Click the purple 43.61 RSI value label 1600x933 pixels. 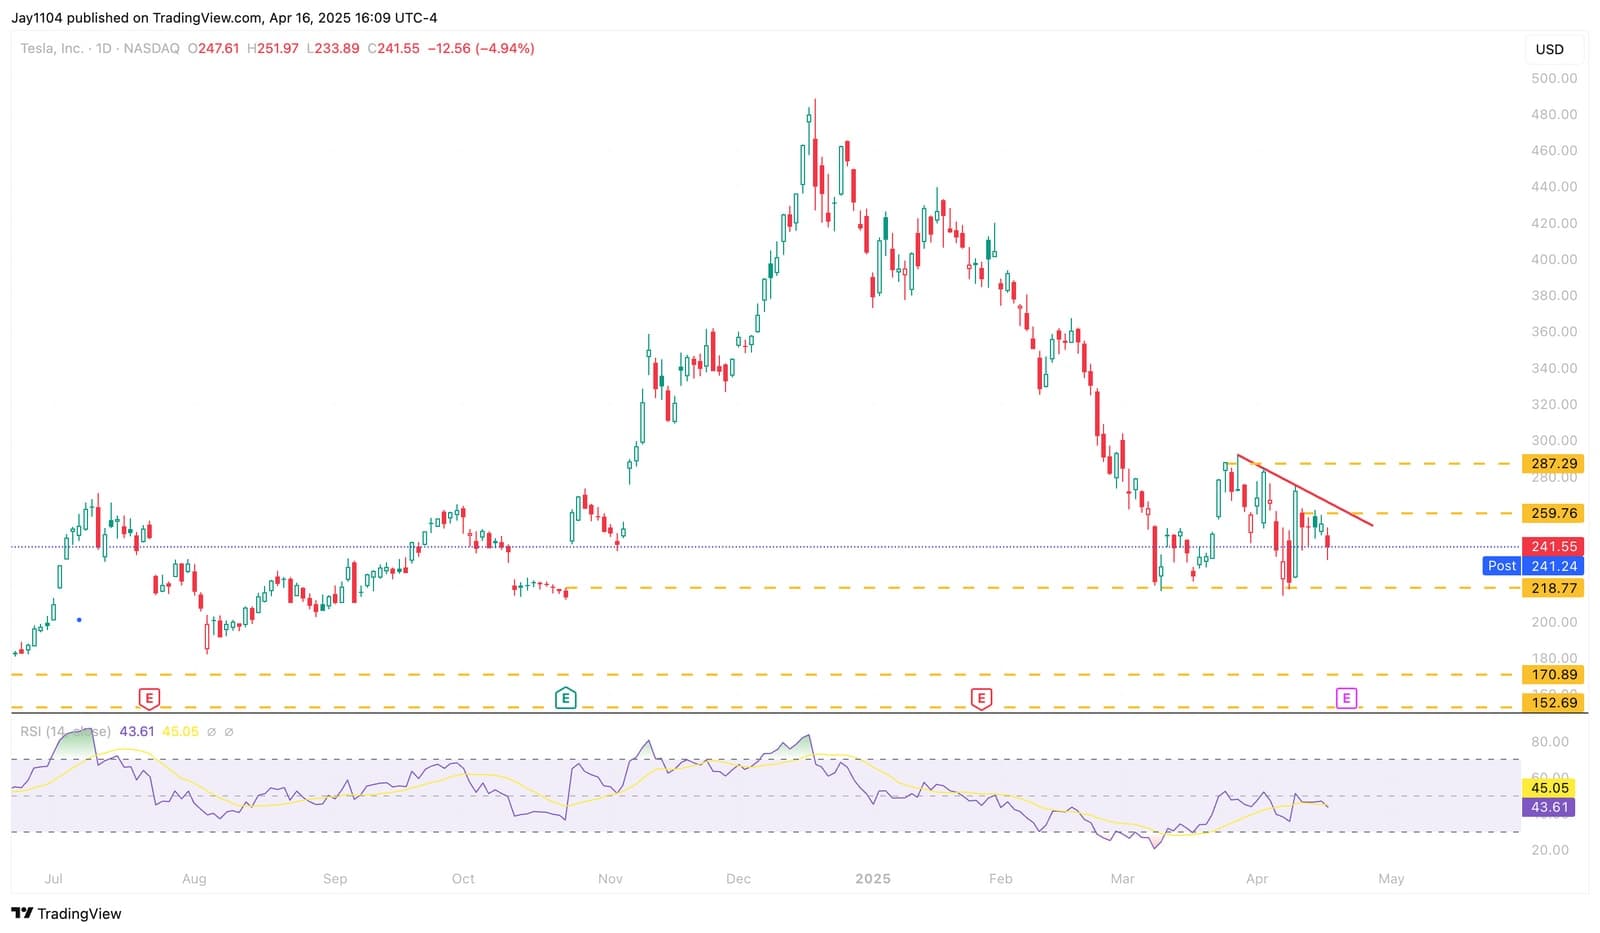[x=1549, y=807]
